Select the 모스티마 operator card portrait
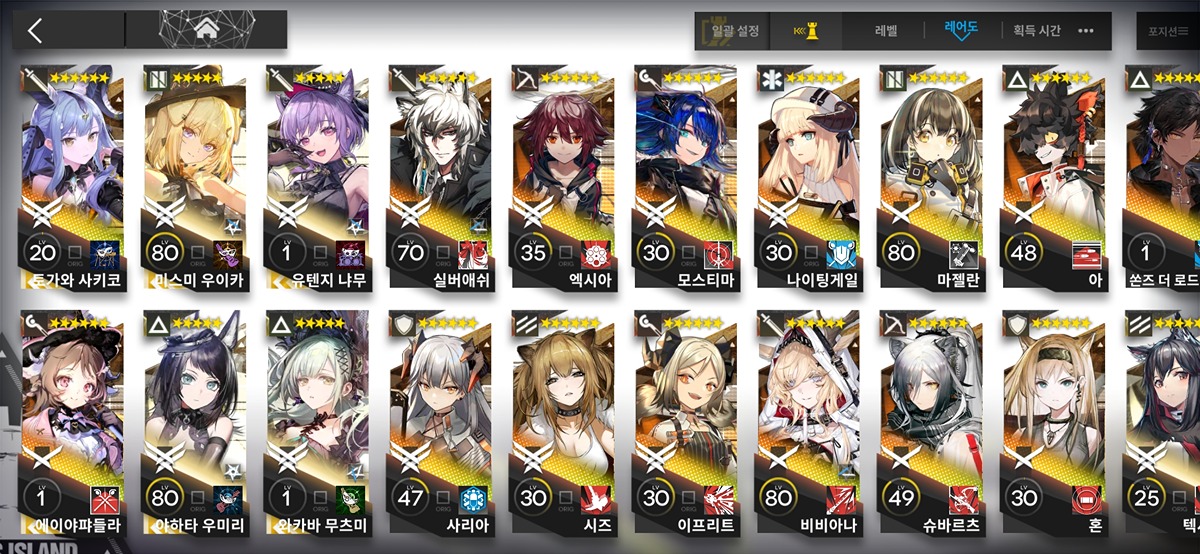Image resolution: width=1200 pixels, height=554 pixels. (686, 150)
